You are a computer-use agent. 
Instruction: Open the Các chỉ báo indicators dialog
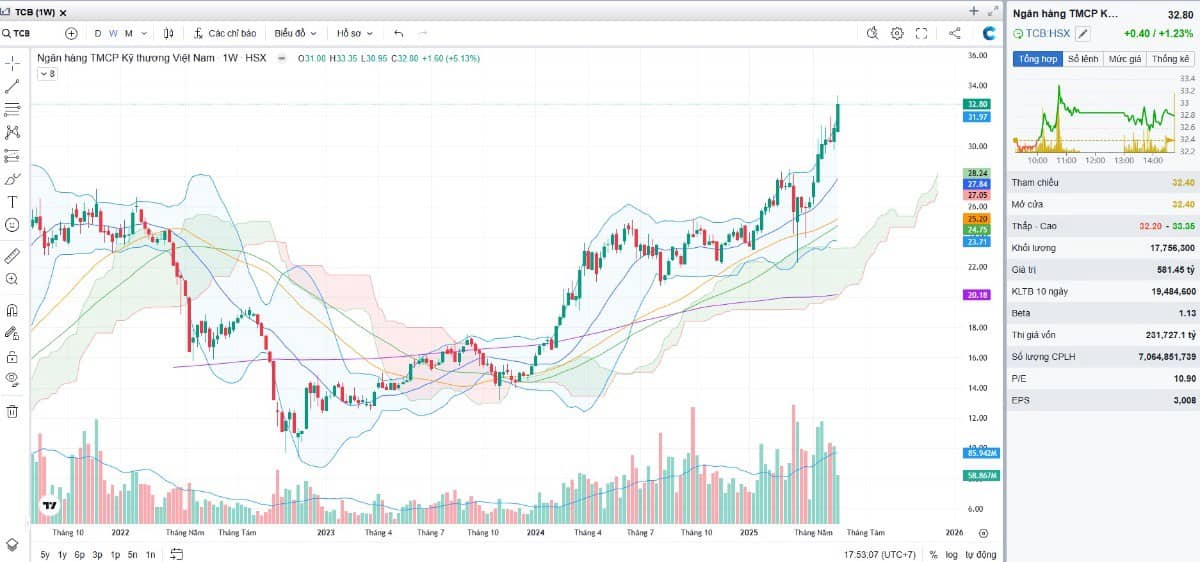(226, 33)
